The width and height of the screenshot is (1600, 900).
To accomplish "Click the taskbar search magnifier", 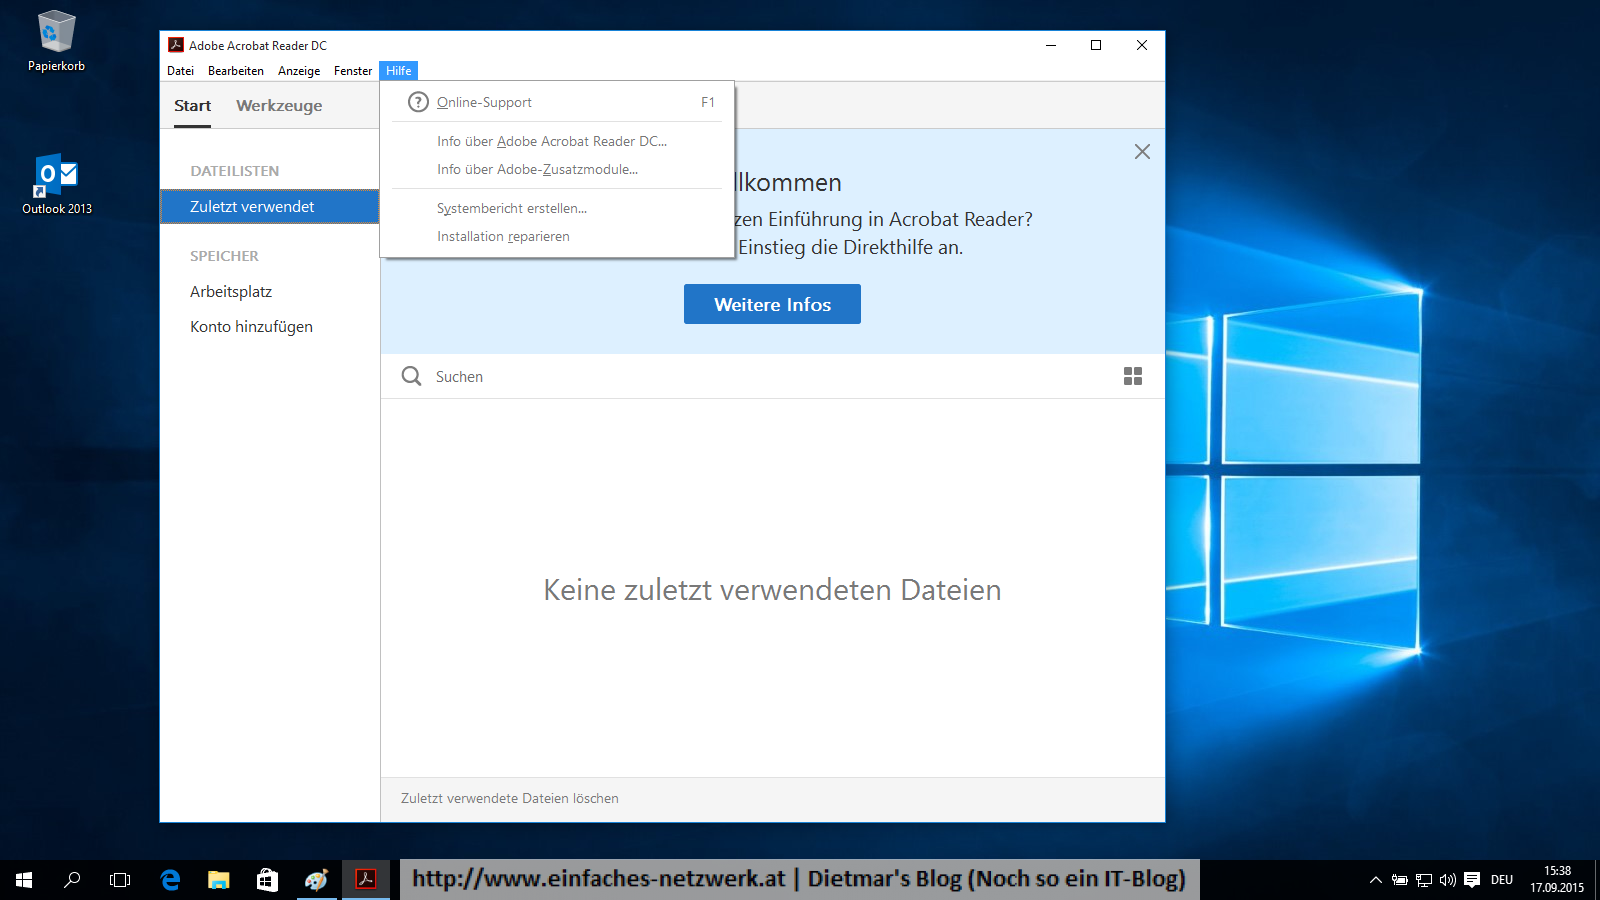I will [72, 880].
